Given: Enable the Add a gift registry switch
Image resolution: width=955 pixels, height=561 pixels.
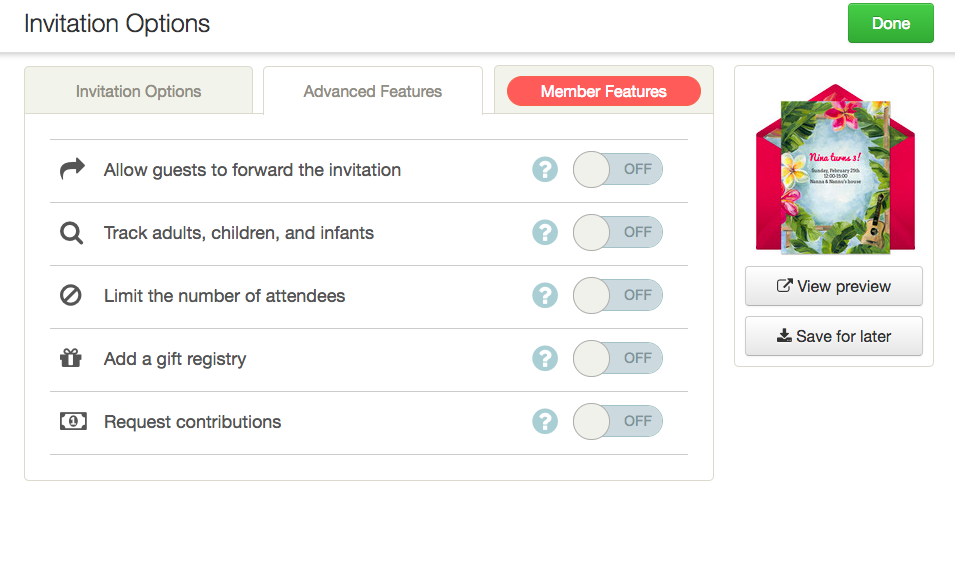Looking at the screenshot, I should 617,358.
